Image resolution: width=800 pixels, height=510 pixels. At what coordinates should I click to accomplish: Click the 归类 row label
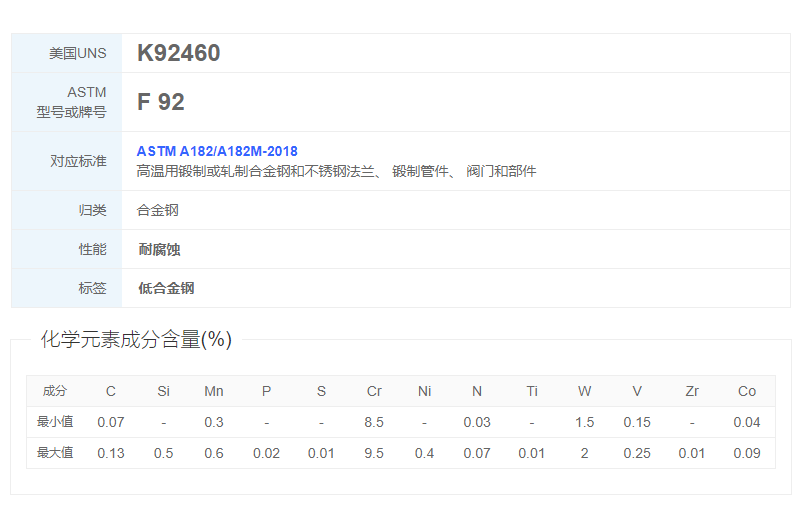point(92,210)
